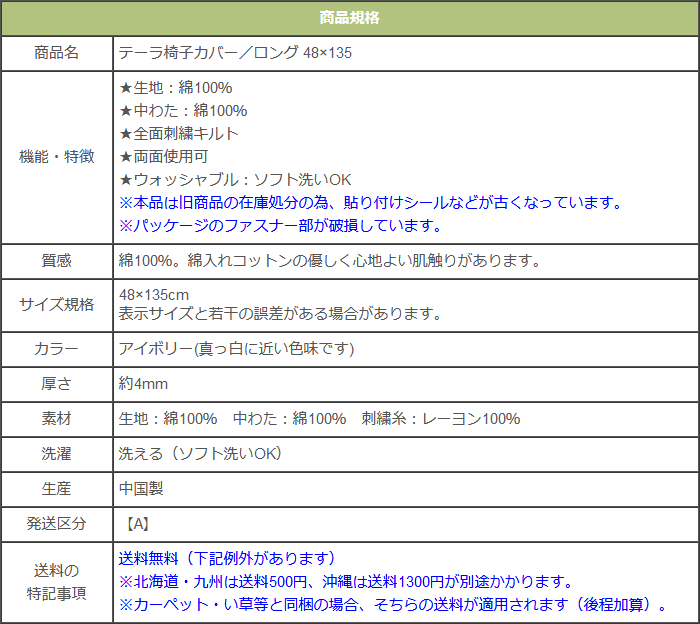Click the 48×135cm size value
Screen dimensions: 700x624
(154, 295)
